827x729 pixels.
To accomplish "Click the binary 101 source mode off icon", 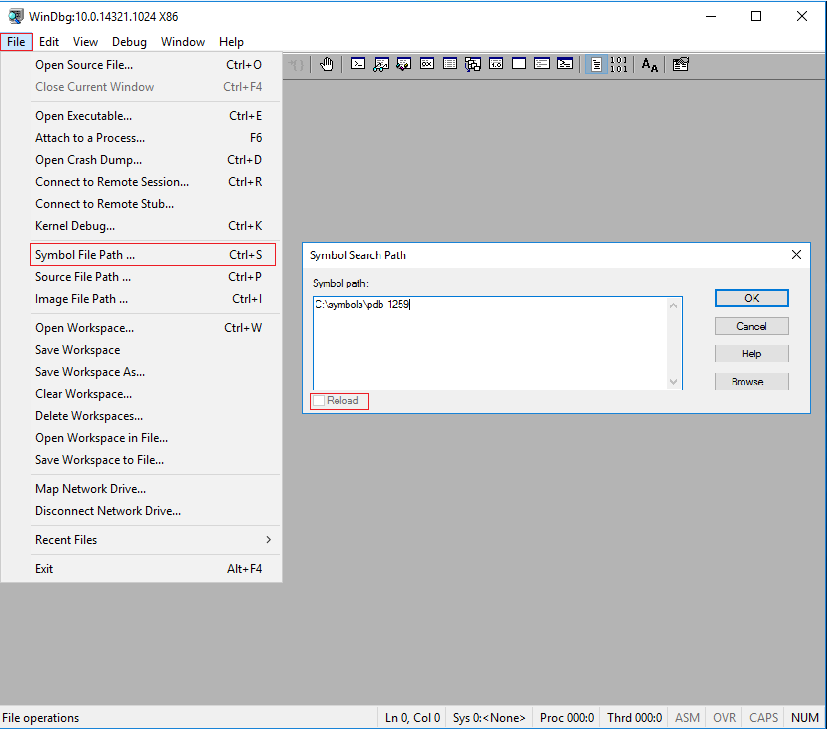I will (x=619, y=64).
